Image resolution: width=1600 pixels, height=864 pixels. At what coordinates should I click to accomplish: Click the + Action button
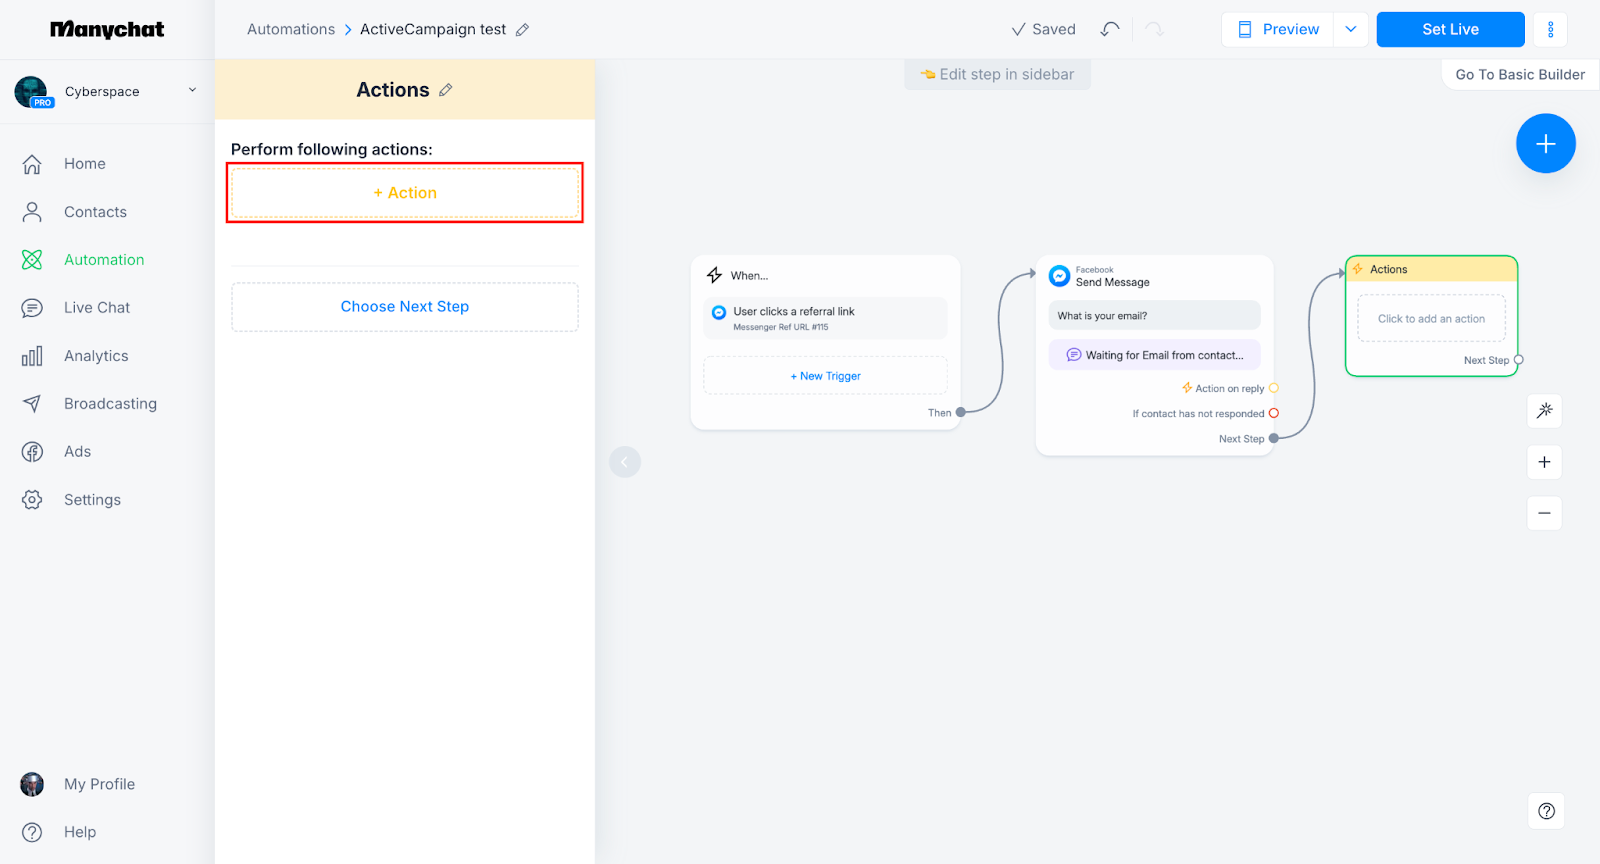pos(405,193)
